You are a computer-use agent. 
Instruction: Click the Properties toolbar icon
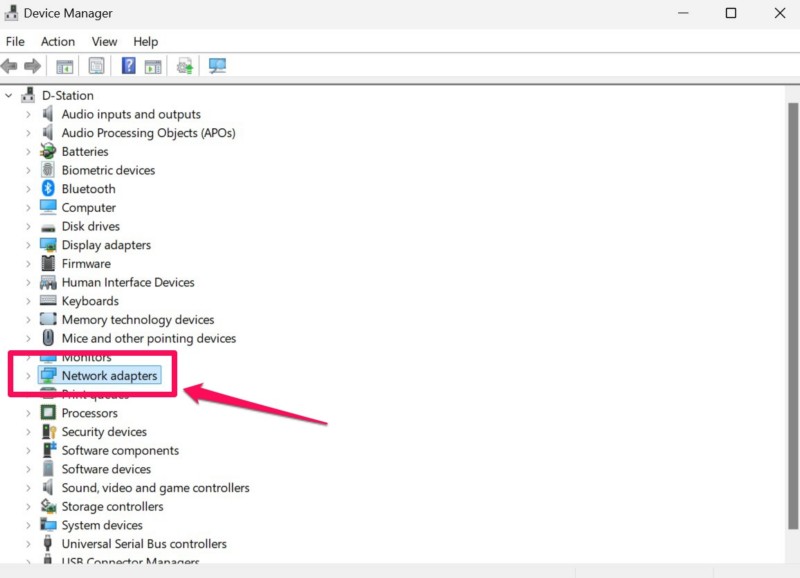[96, 66]
